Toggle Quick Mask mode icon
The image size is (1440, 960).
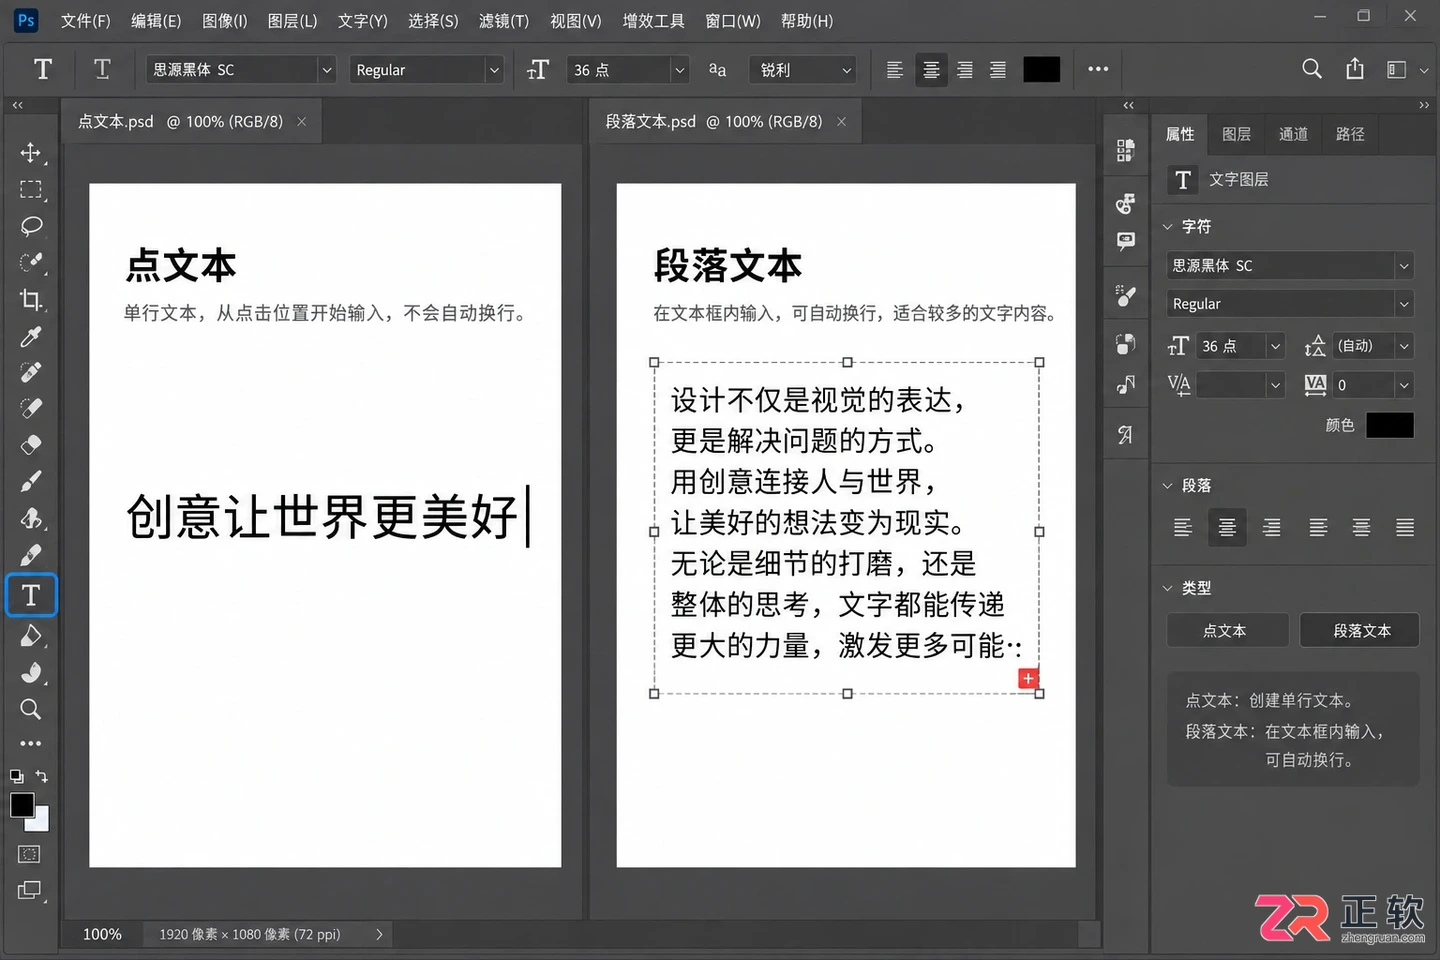(x=30, y=854)
